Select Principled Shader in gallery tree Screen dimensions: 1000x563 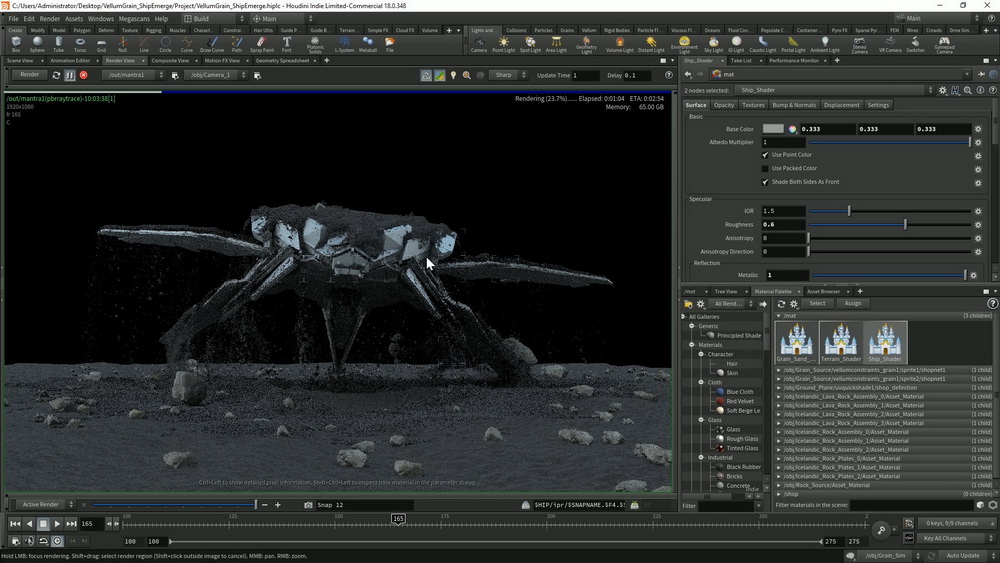(x=739, y=335)
